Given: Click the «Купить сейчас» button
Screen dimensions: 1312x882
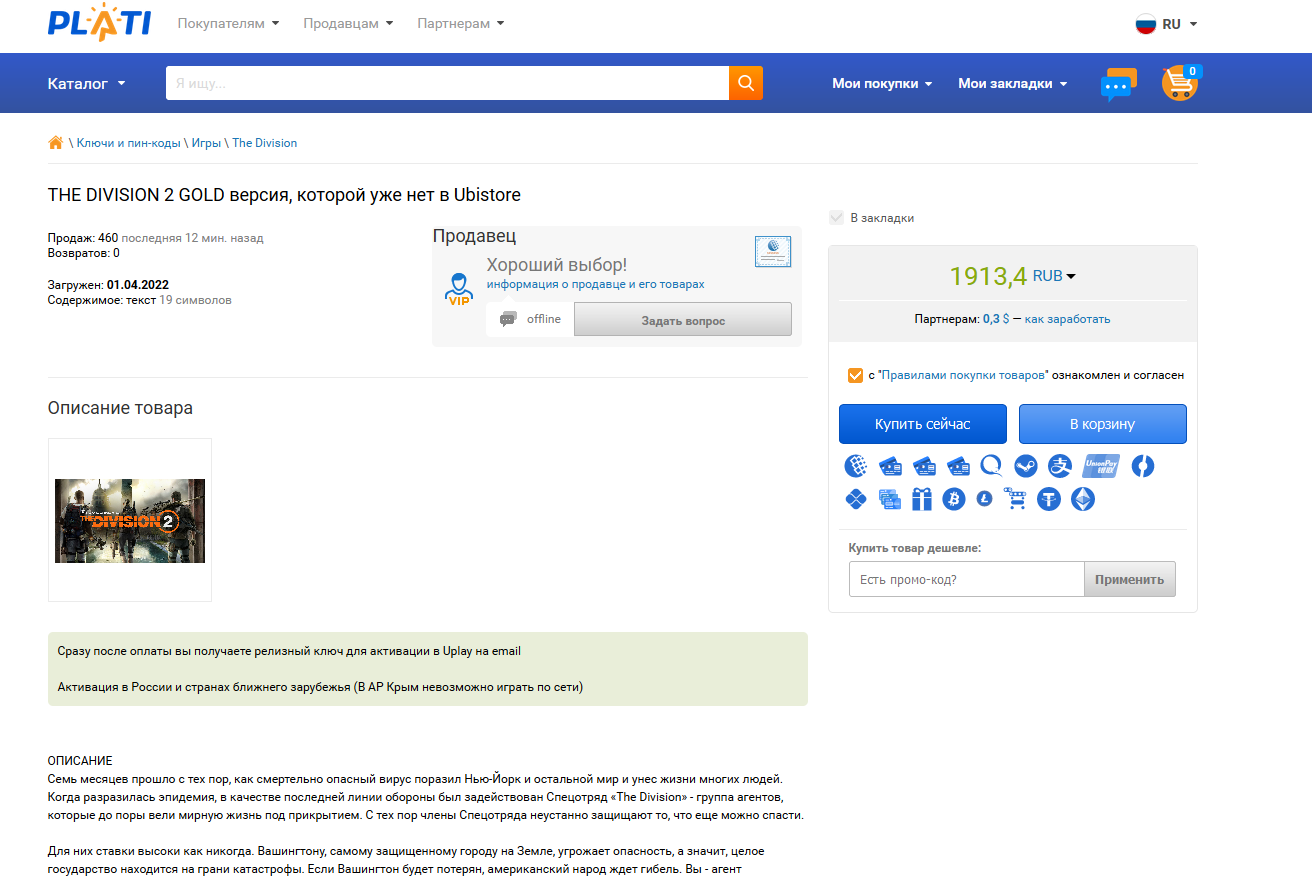Looking at the screenshot, I should (923, 424).
